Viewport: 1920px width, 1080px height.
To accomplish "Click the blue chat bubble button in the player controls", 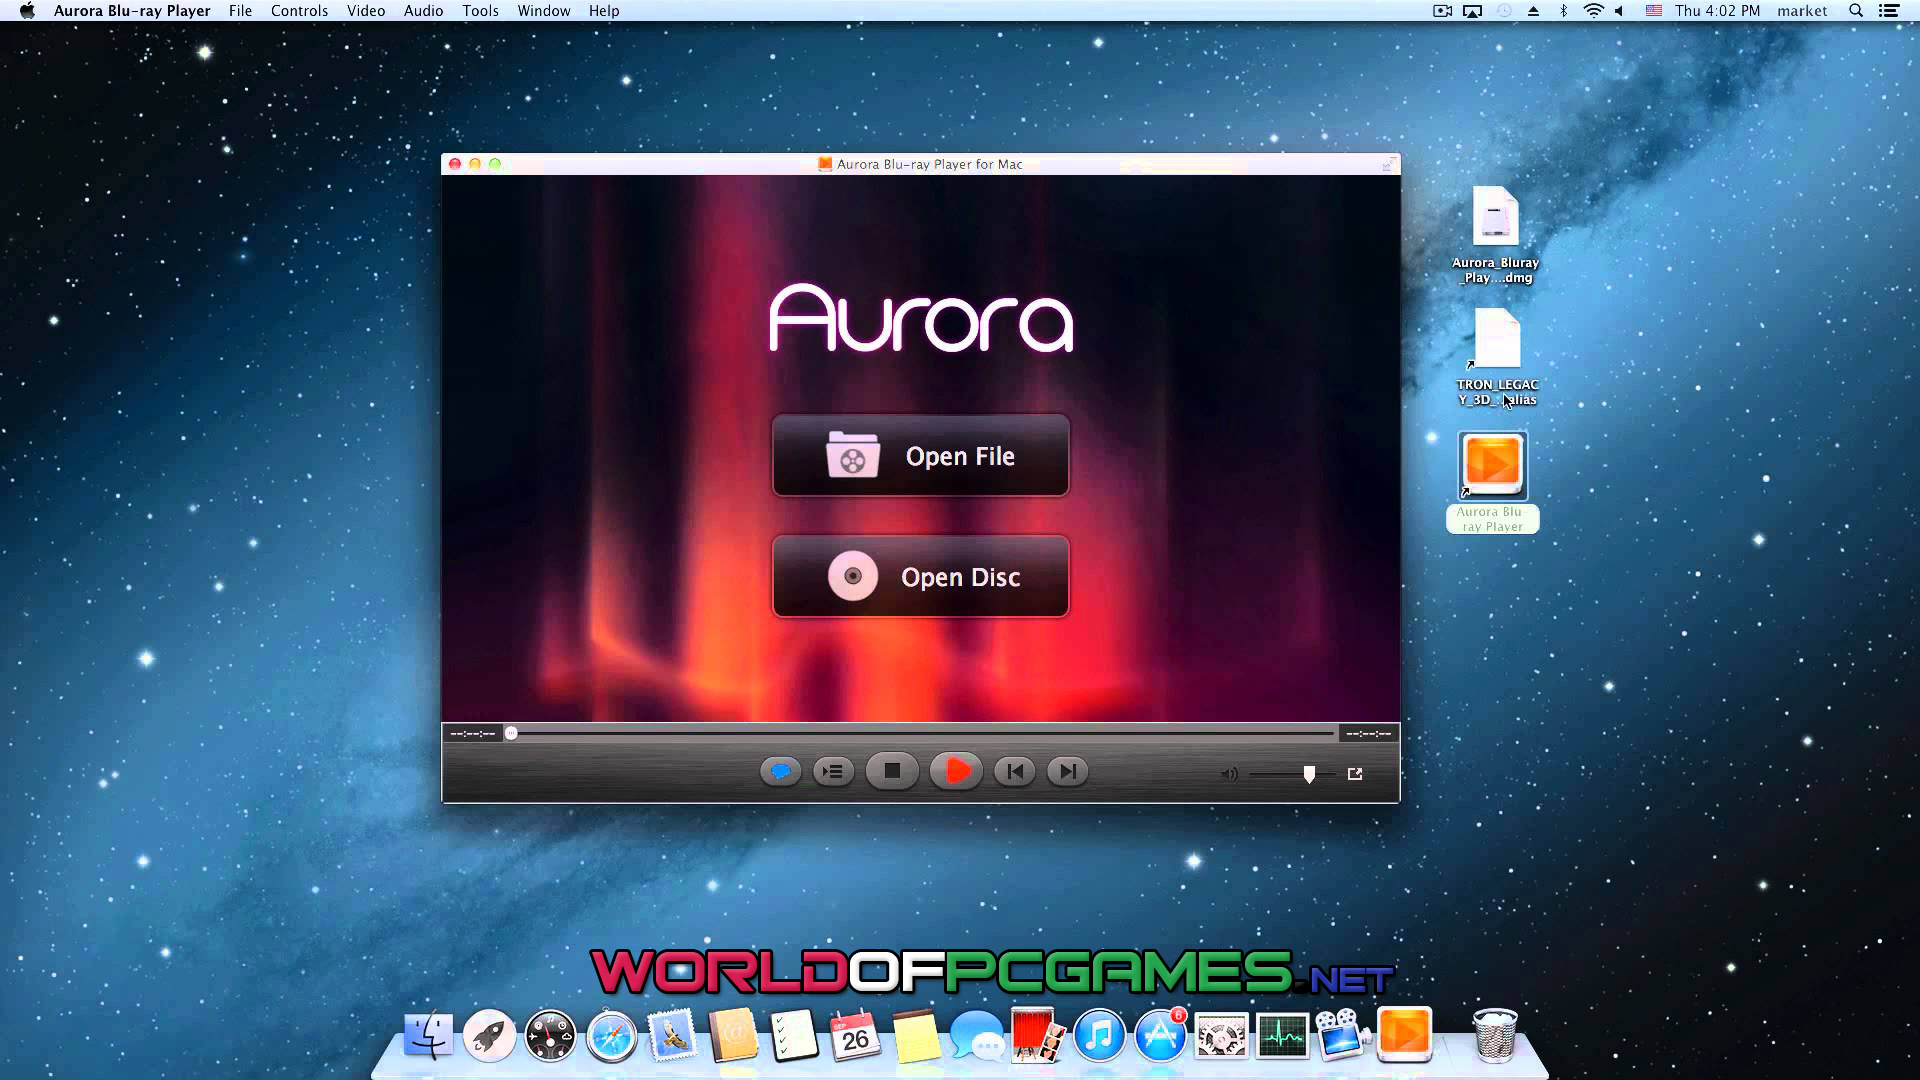I will (780, 772).
